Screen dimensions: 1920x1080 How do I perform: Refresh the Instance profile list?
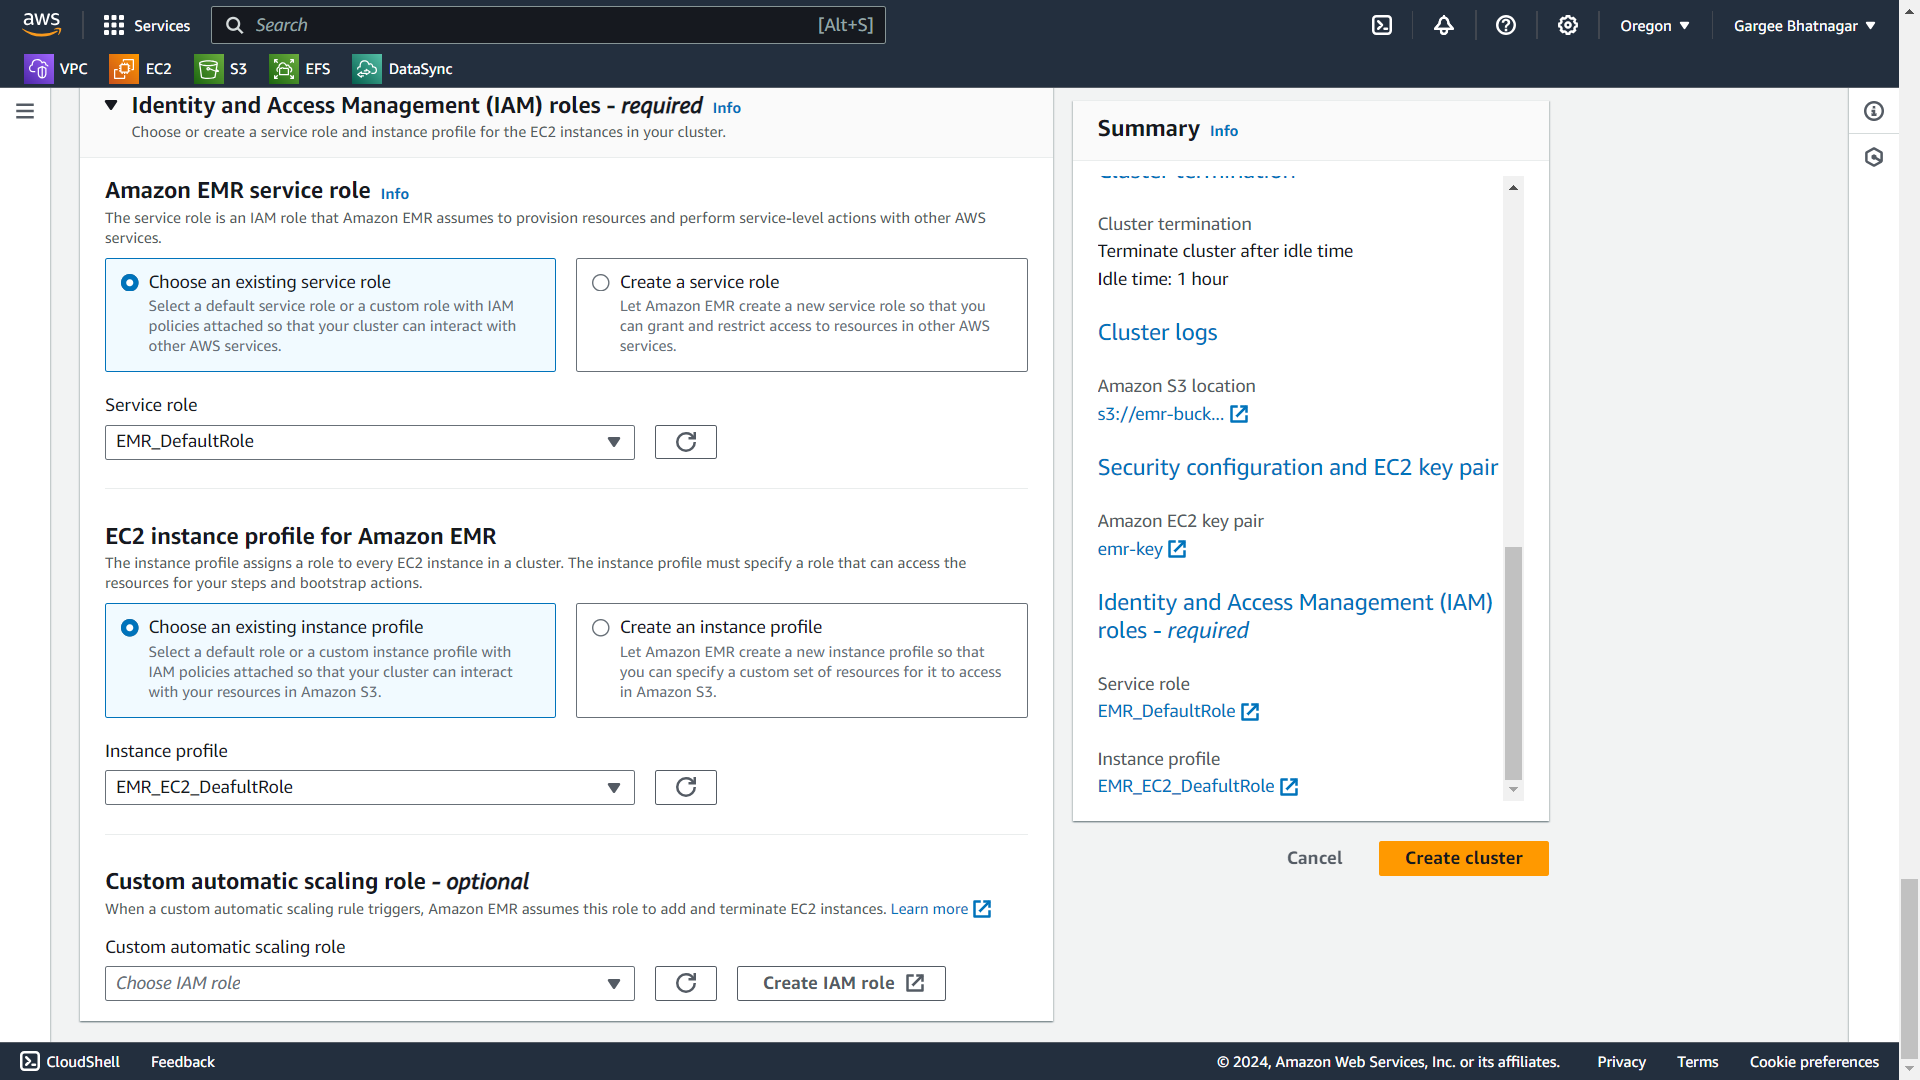coord(686,787)
